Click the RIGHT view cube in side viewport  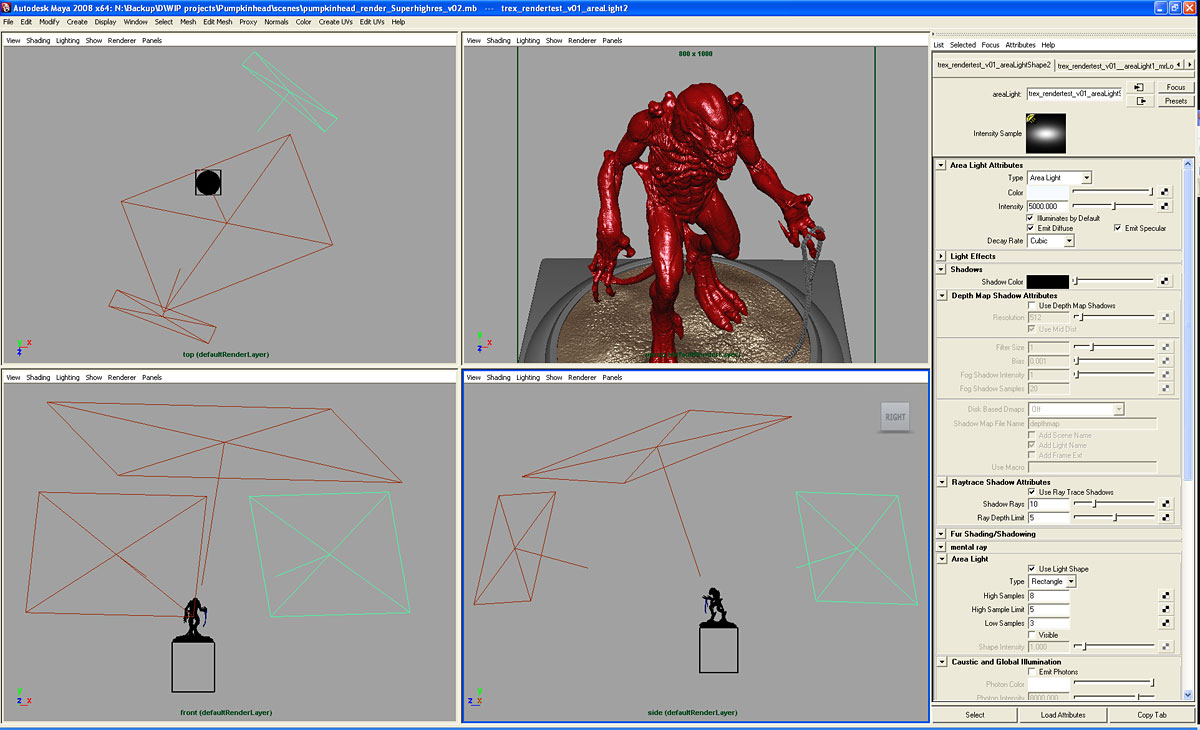coord(896,417)
